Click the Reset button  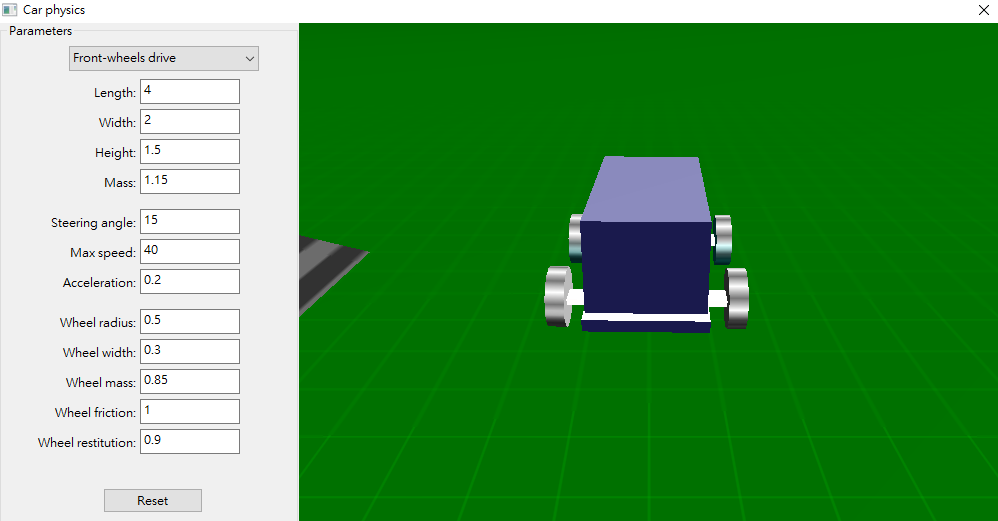(153, 501)
